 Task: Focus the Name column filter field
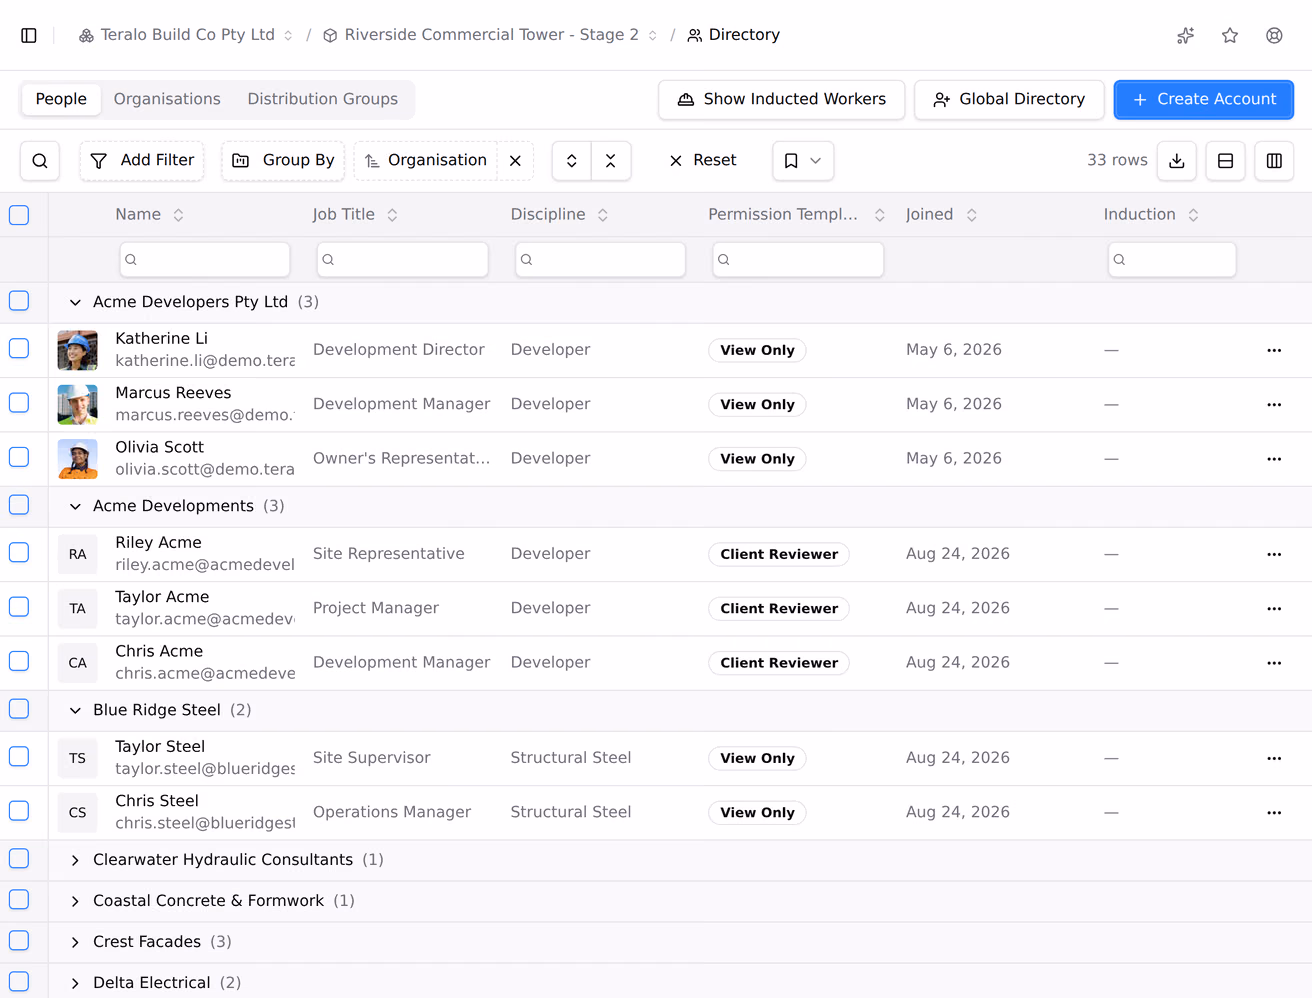205,260
